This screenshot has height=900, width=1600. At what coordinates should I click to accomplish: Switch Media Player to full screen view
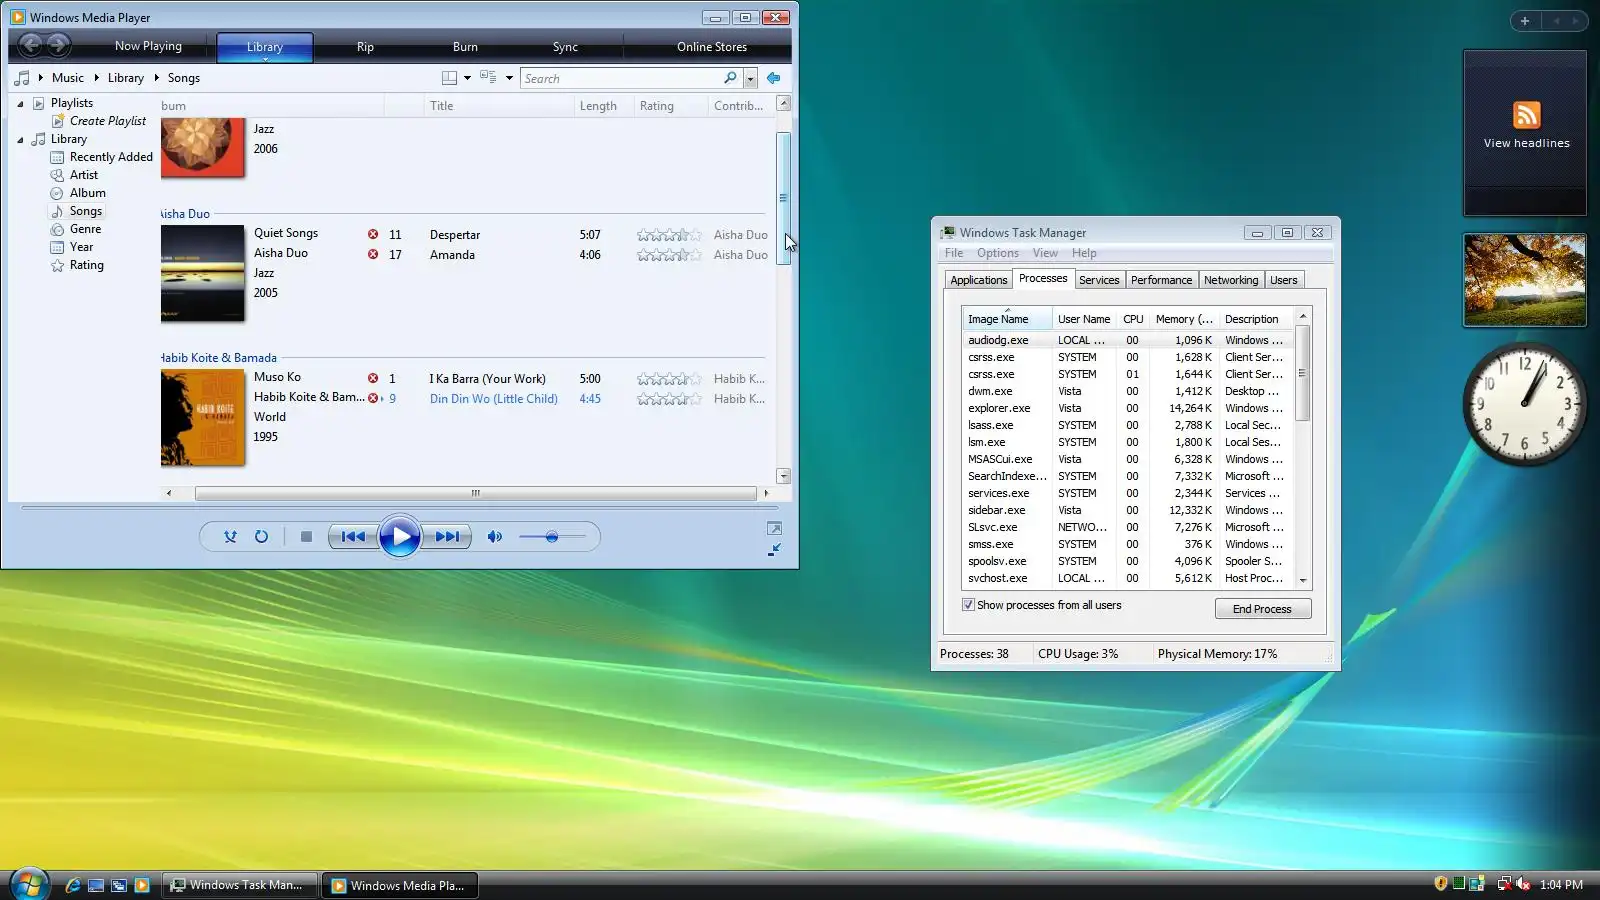coord(774,528)
